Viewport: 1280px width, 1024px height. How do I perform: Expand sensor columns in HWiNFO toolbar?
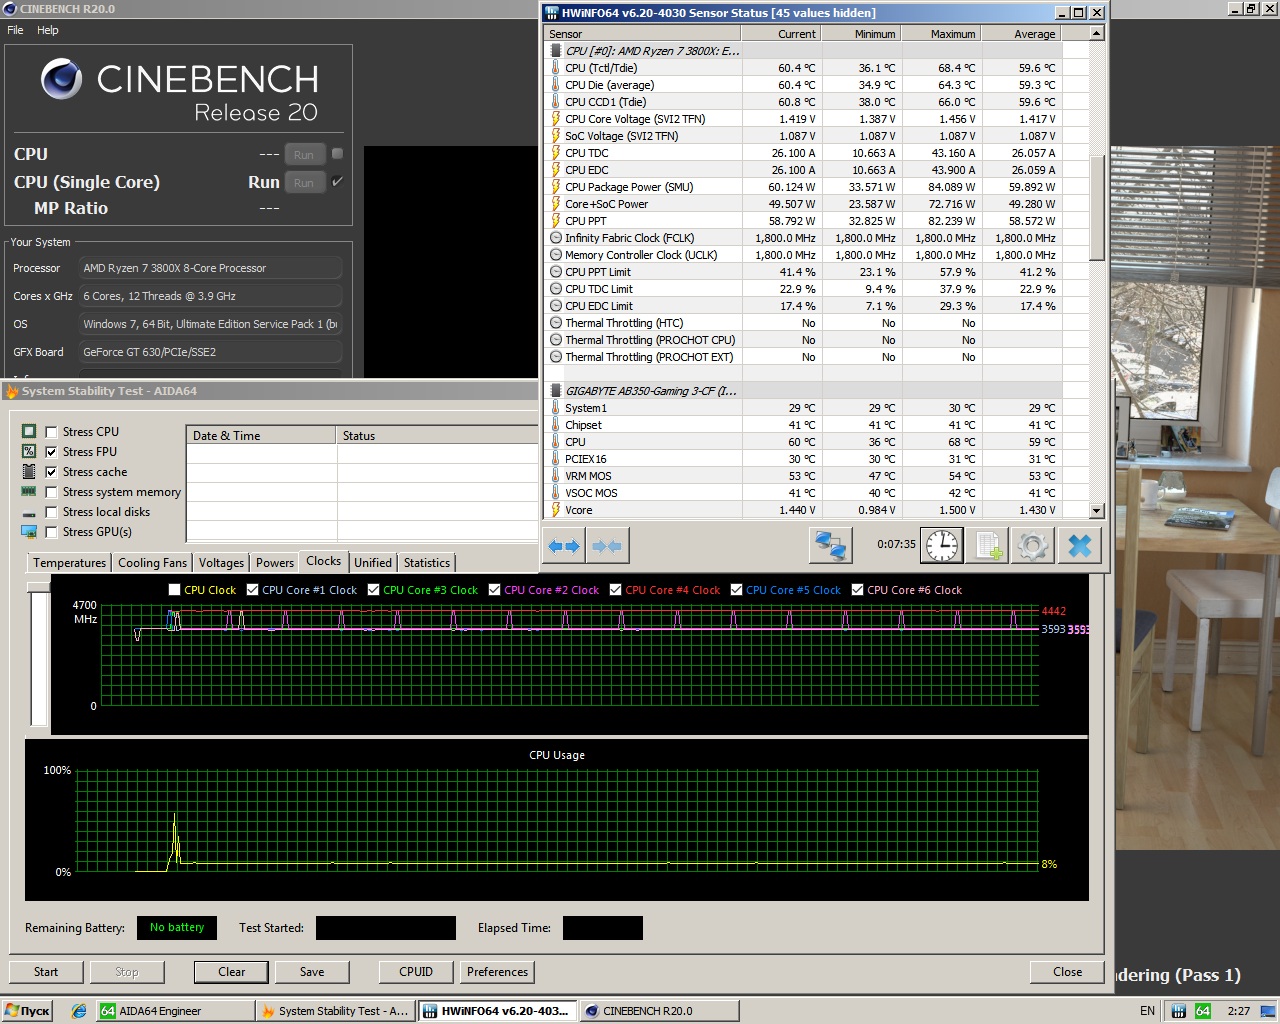tap(565, 546)
